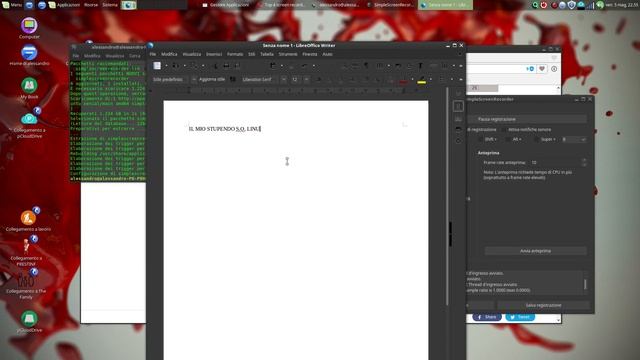
Task: Open the Strumenti menu in Writer
Action: pyautogui.click(x=288, y=54)
